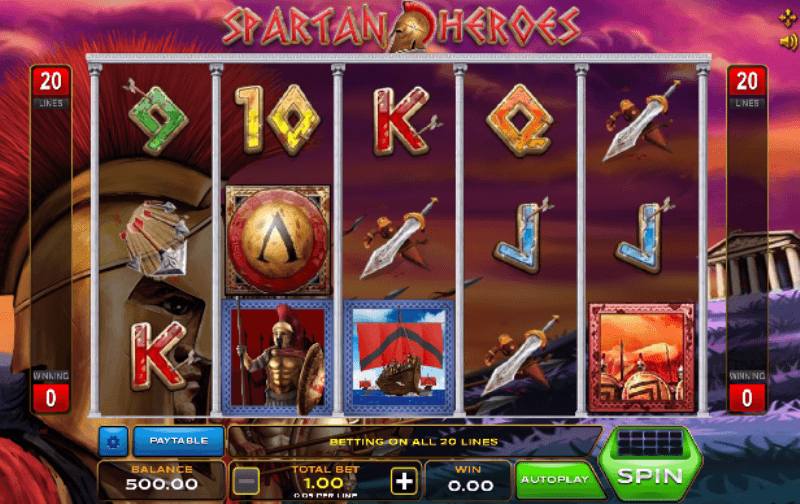Viewport: 800px width, 504px height.
Task: Spin the reels
Action: click(x=650, y=464)
